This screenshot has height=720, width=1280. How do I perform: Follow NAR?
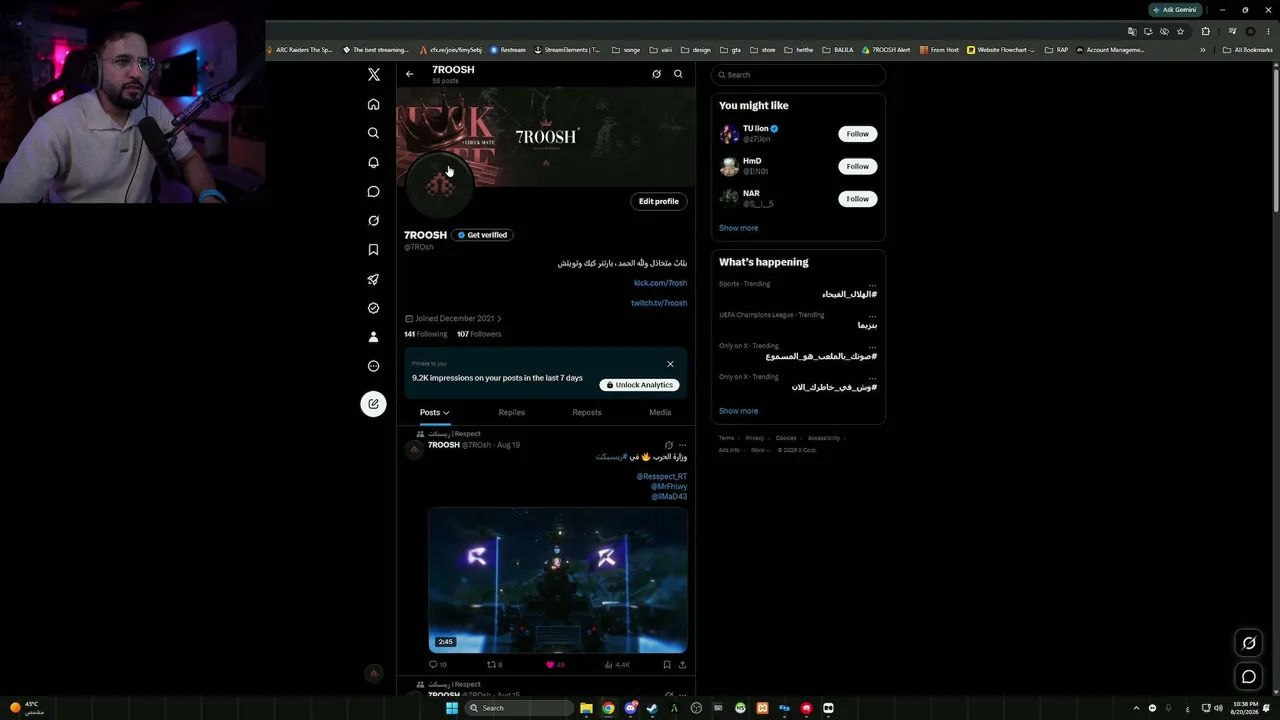(858, 199)
